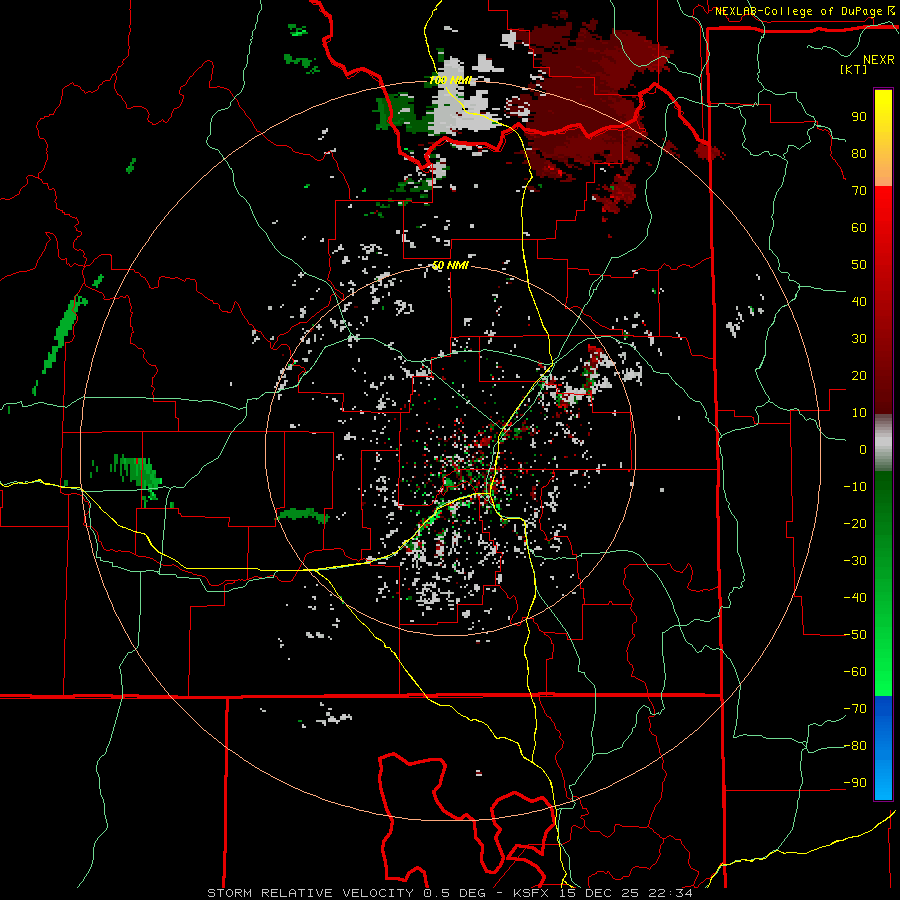Click the positive 90 scale value
The height and width of the screenshot is (900, 900).
[x=859, y=117]
